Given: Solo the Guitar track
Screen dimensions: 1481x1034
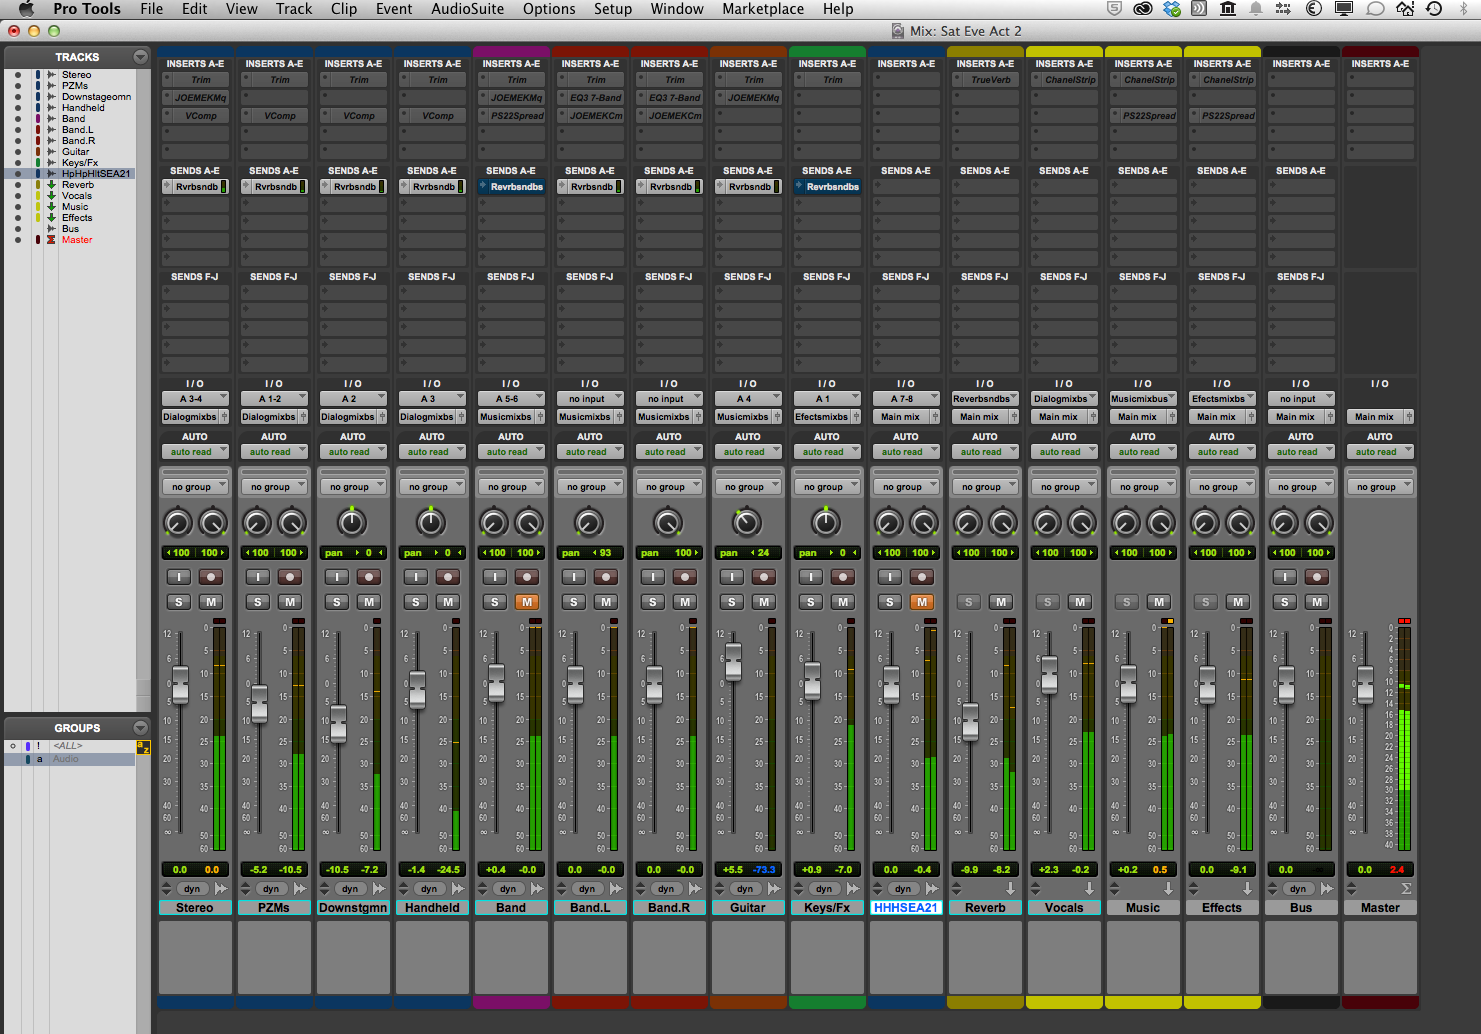Looking at the screenshot, I should pos(732,602).
